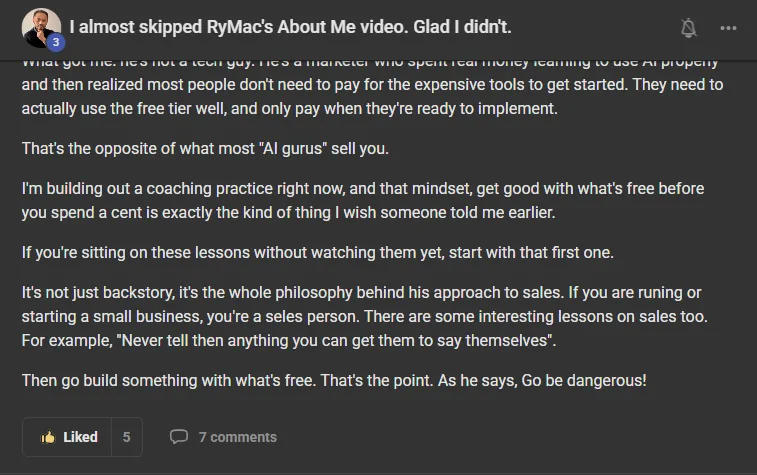Click the "If you're sitting on these lessons" line
Screen dimensions: 757x475
pyautogui.click(x=318, y=252)
